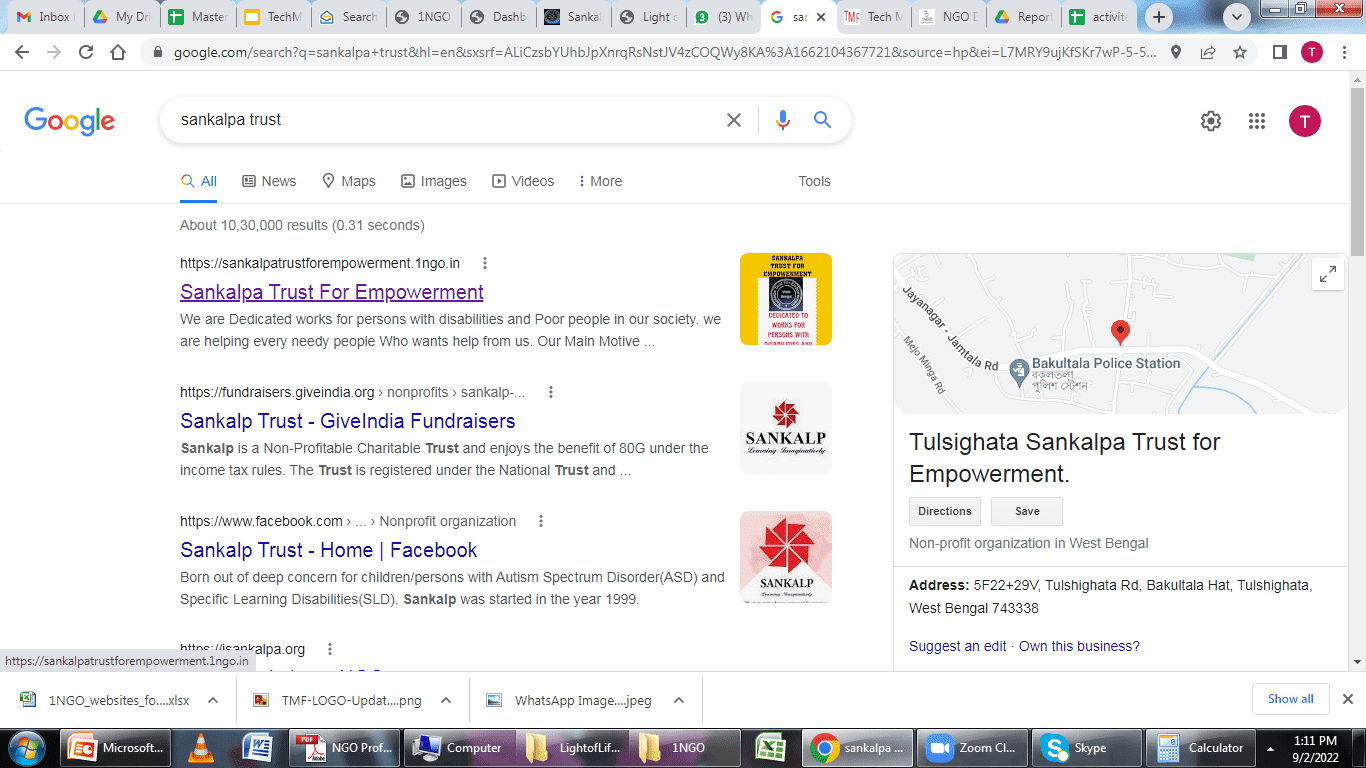Click the browser forward arrow

[54, 52]
